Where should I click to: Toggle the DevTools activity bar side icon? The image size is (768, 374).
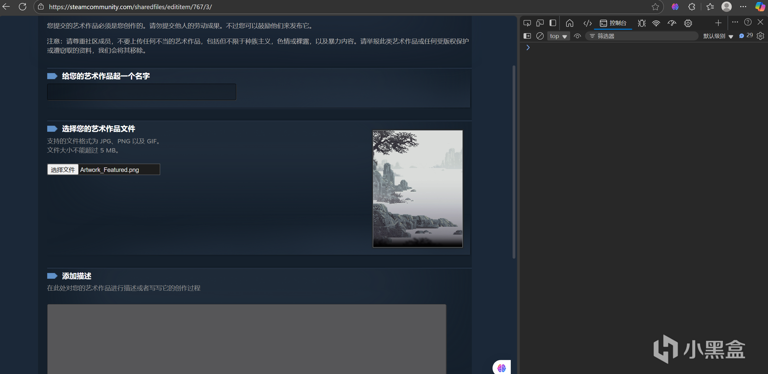click(552, 23)
